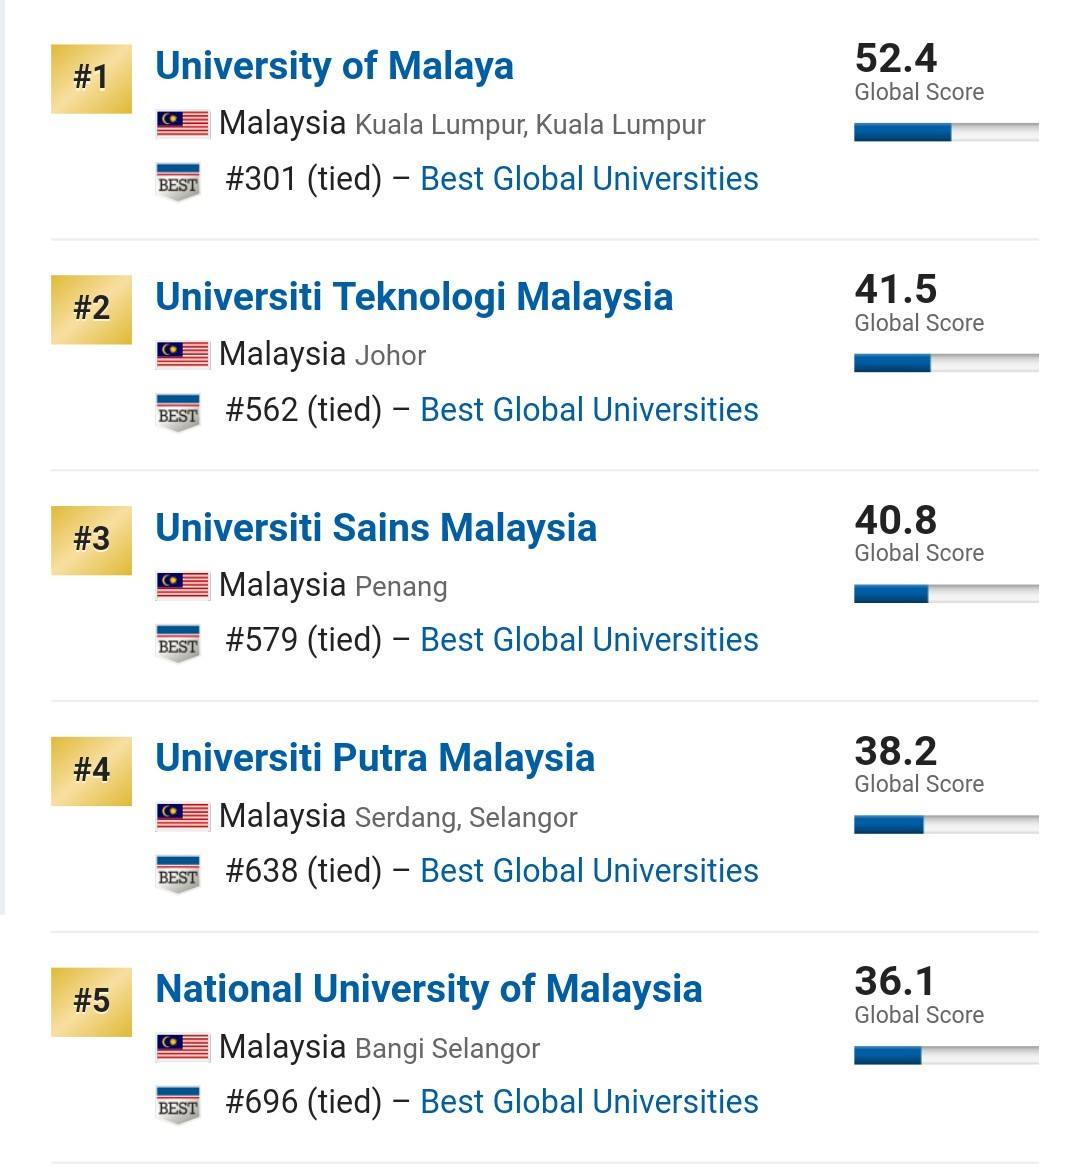Click the Malaysia flag next to Penang
The image size is (1080, 1170).
(183, 586)
